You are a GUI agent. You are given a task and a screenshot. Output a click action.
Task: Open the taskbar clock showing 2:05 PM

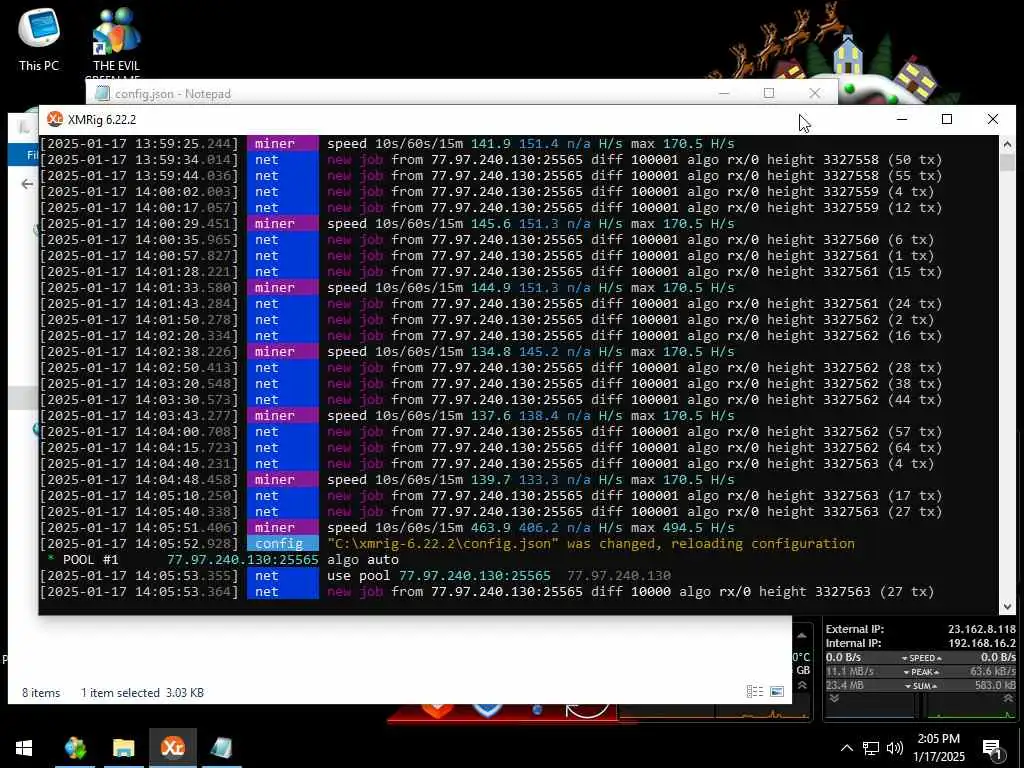tap(938, 748)
